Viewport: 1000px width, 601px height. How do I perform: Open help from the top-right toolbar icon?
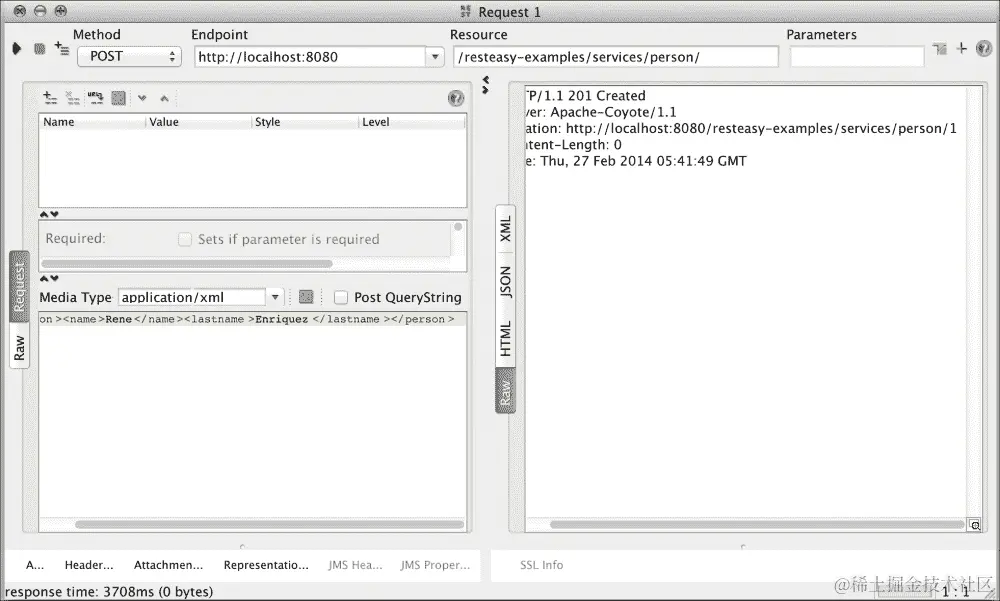[984, 48]
